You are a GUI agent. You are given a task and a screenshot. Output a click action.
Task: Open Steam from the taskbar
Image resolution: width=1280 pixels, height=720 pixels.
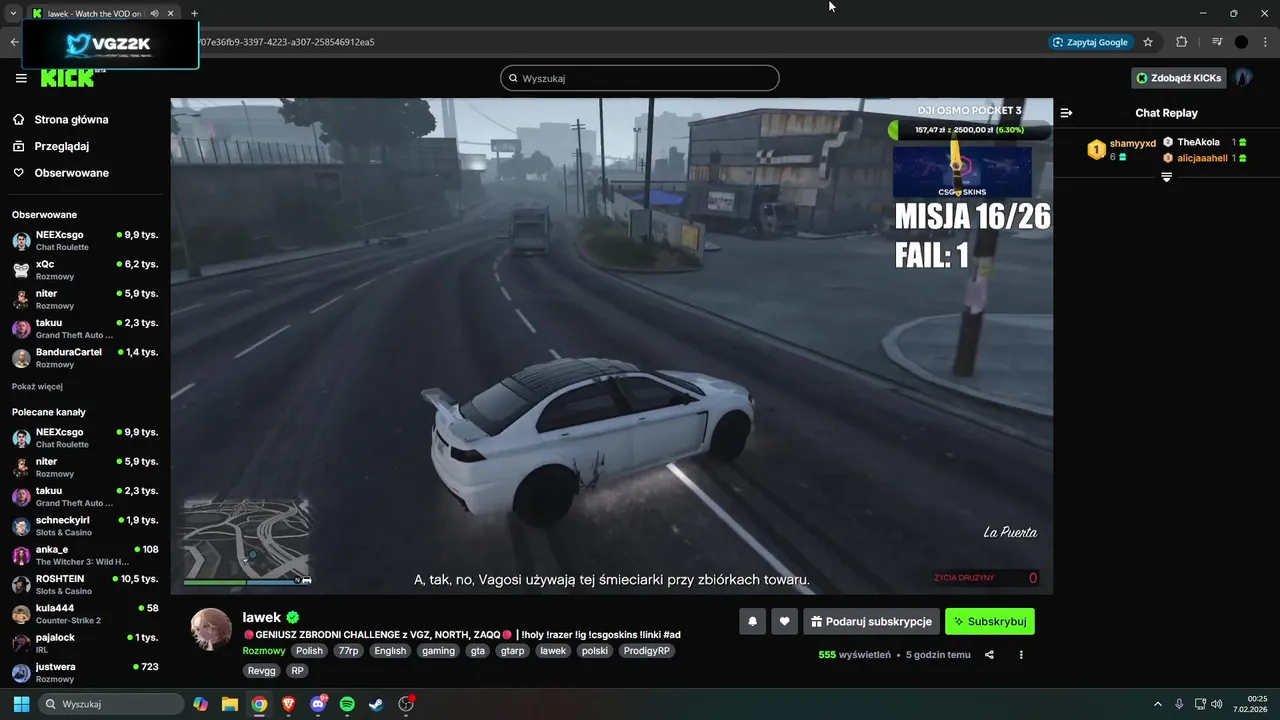point(376,704)
